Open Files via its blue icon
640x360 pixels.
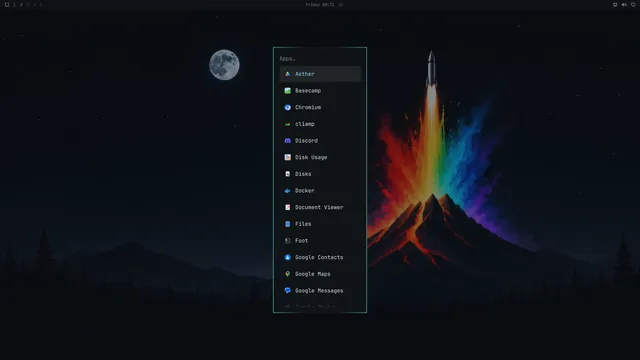click(287, 224)
